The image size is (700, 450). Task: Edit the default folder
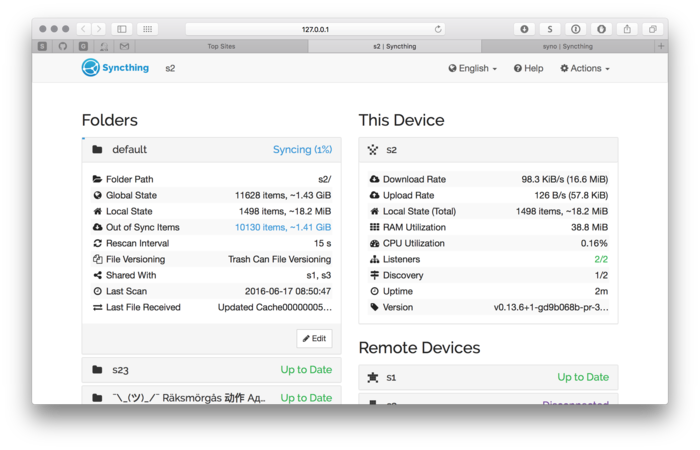point(314,338)
